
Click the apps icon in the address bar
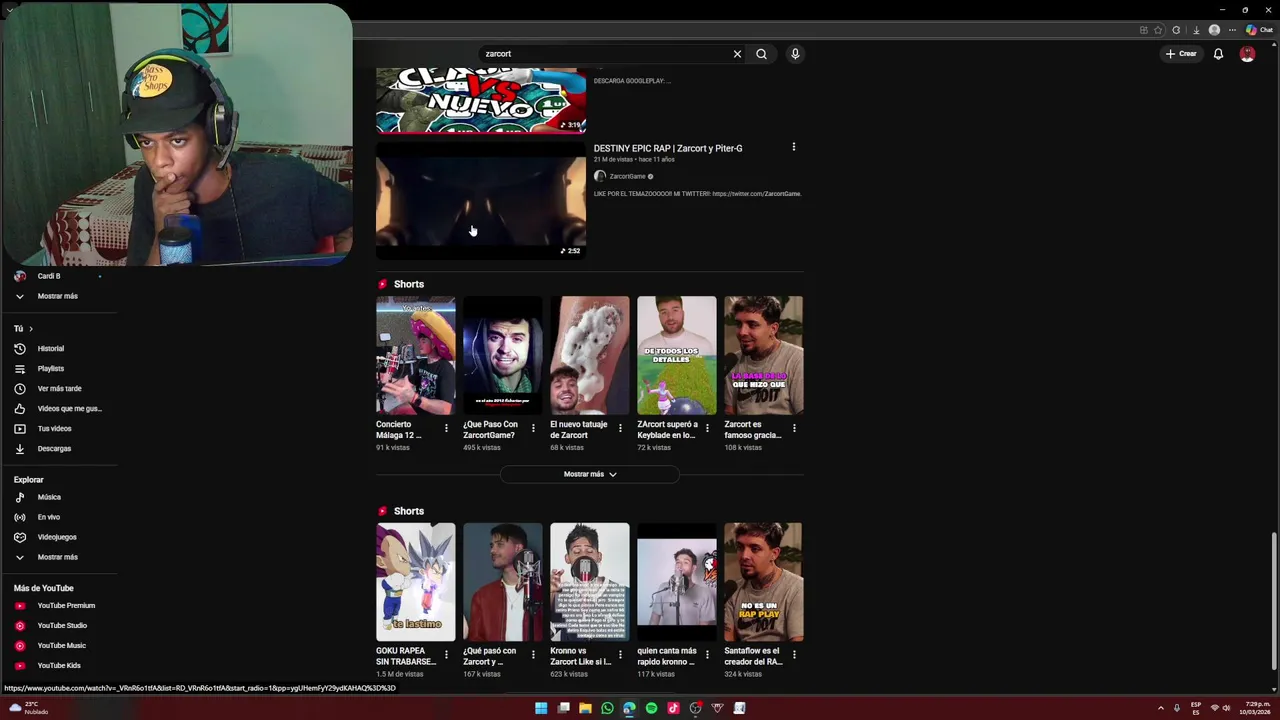coord(1143,30)
